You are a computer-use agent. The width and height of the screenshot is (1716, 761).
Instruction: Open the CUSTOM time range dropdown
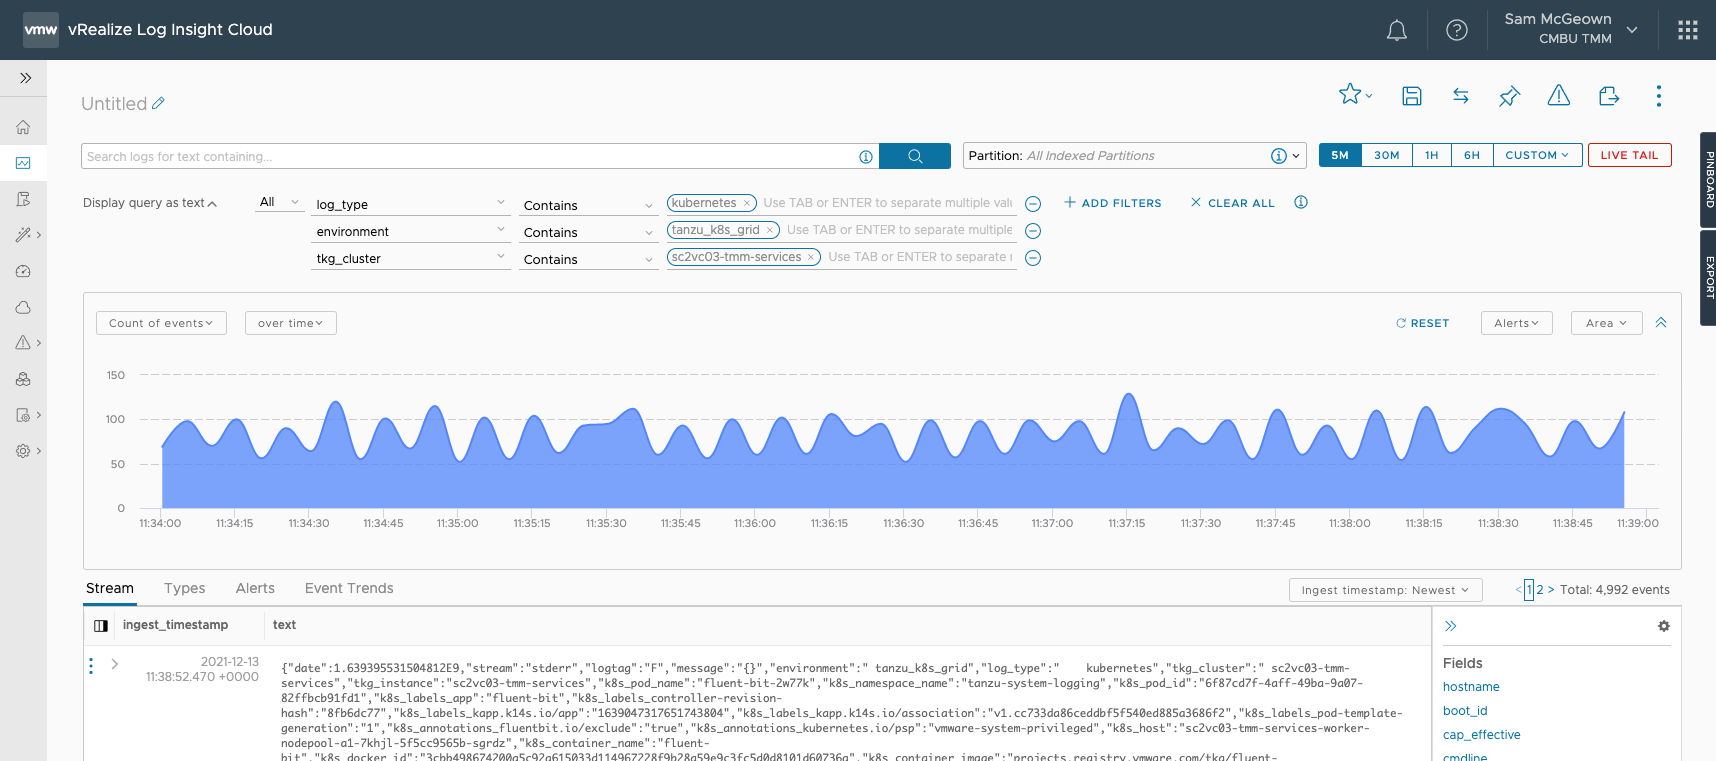1537,155
